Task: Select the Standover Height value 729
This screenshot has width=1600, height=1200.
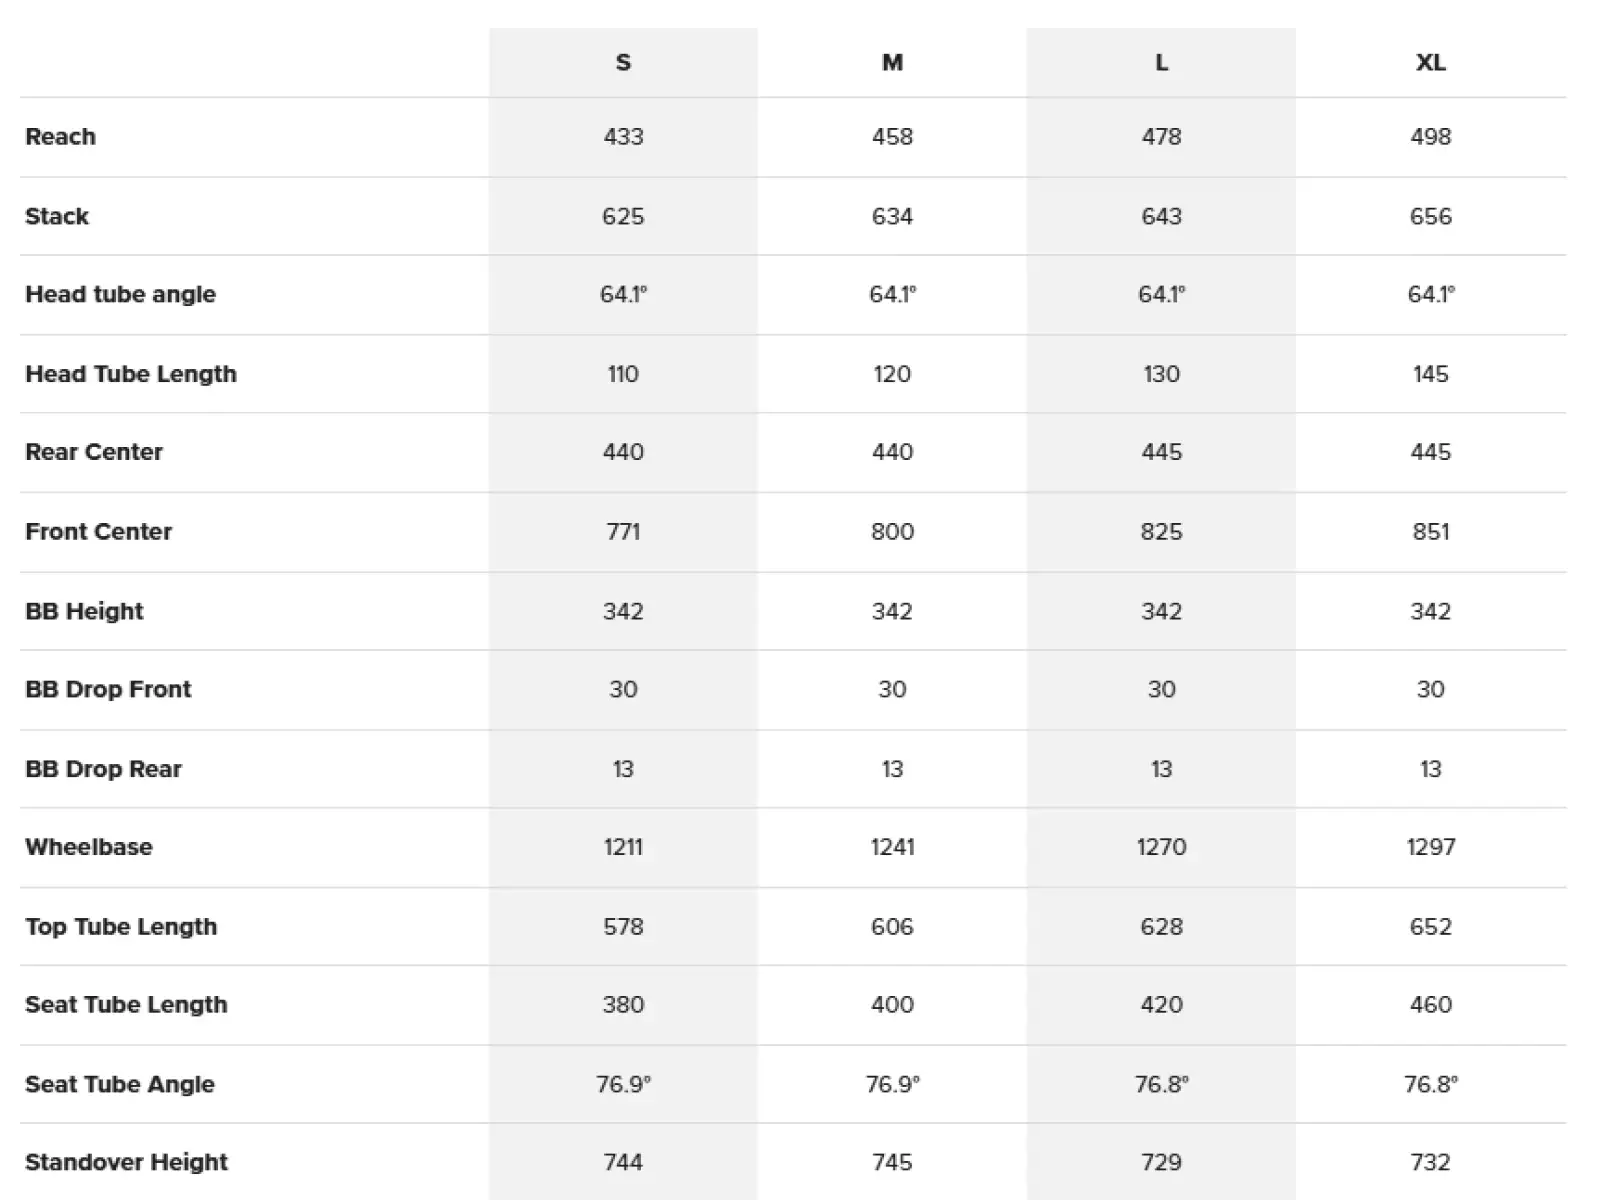Action: click(1161, 1162)
